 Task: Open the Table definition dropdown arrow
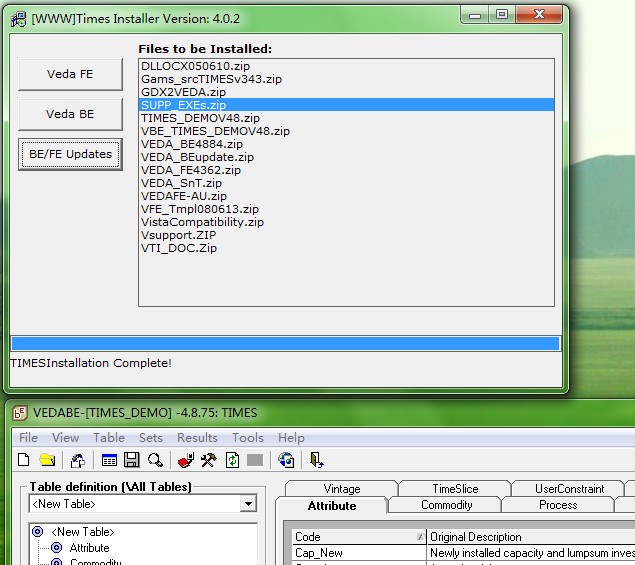pos(248,504)
